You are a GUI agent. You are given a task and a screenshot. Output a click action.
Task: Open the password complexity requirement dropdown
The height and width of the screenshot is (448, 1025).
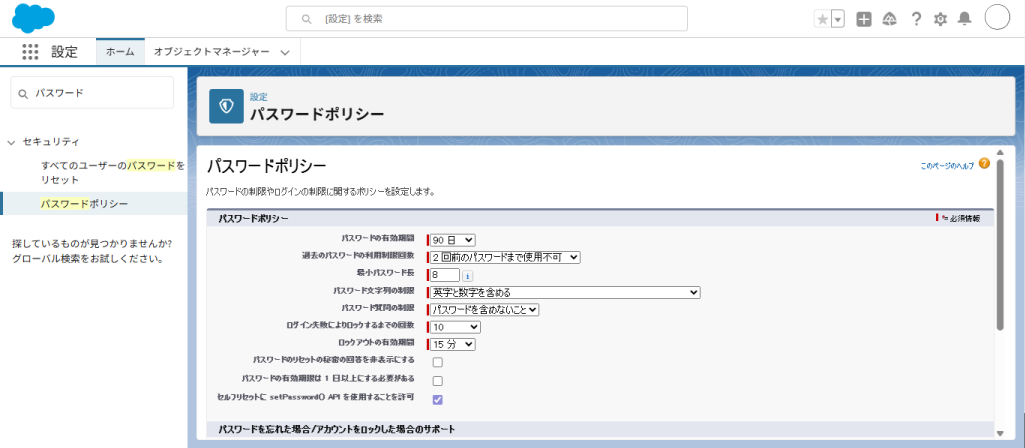coord(563,292)
